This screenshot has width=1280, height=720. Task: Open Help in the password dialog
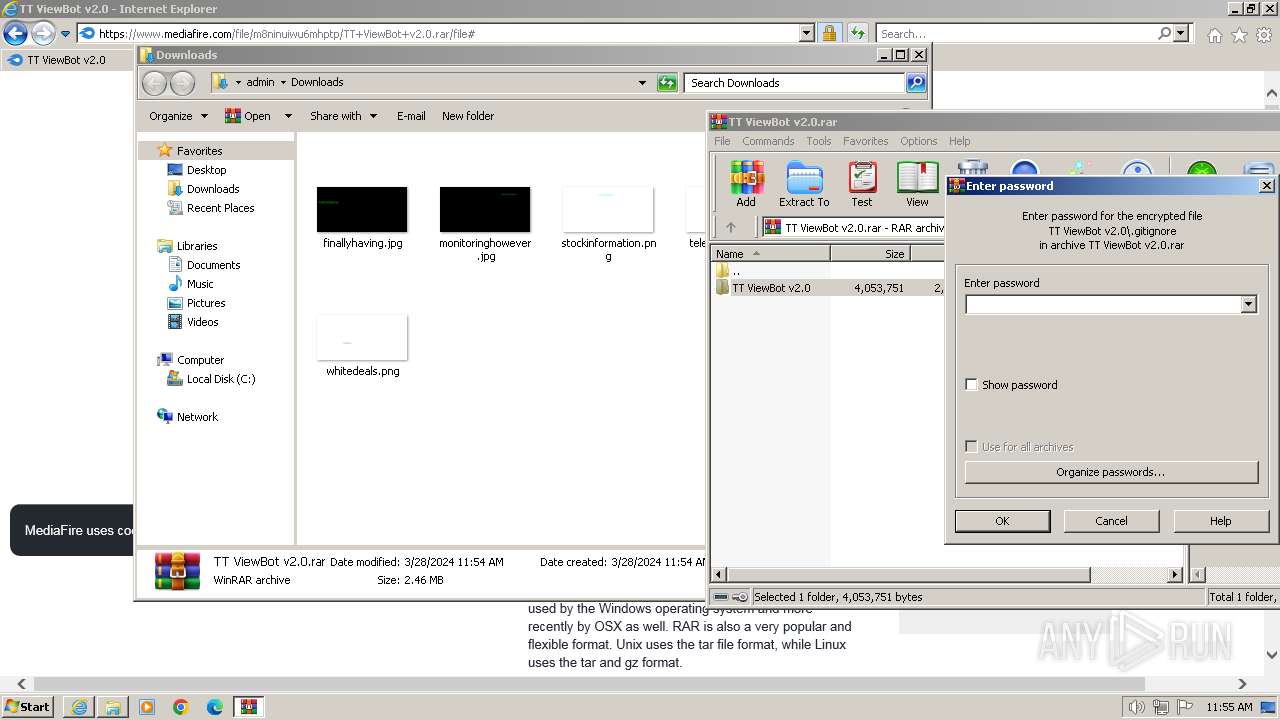point(1220,521)
